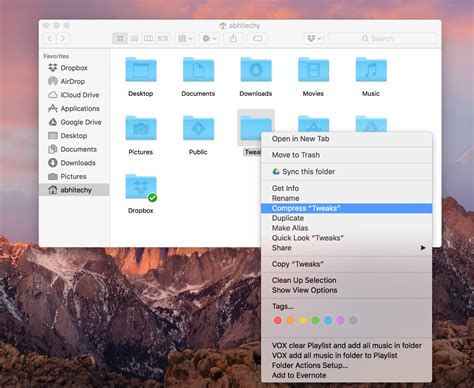Screen dimensions: 474x388
Task: Click the Share toolbar icon
Action: pyautogui.click(x=233, y=39)
